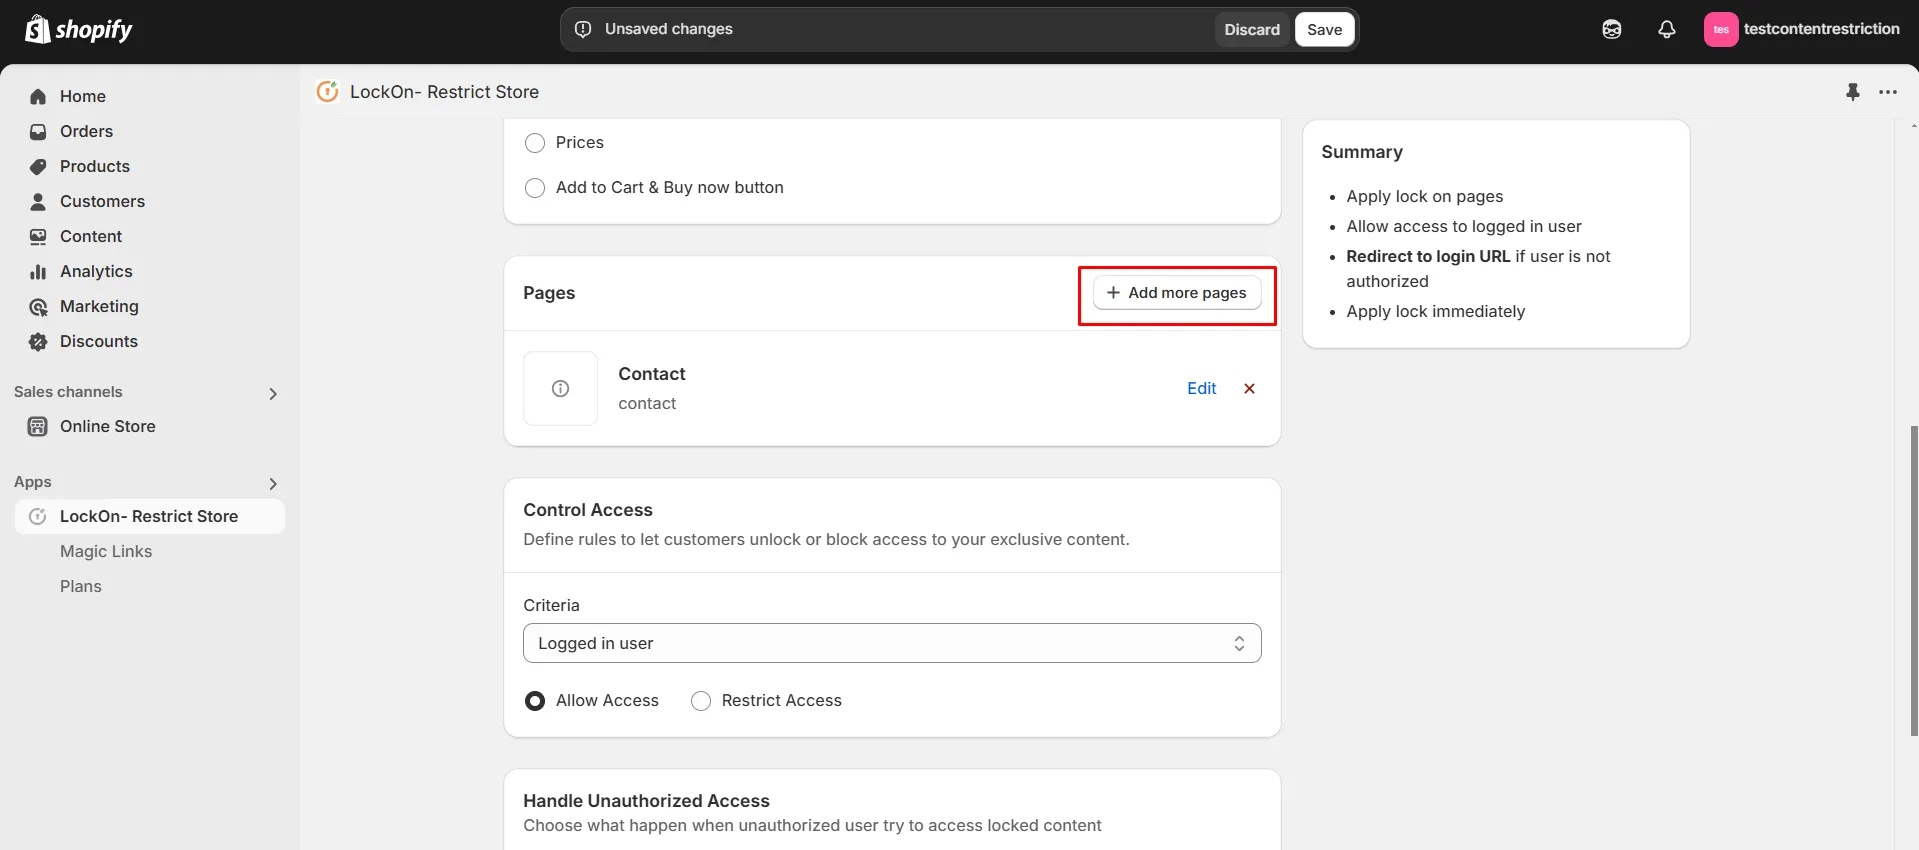Image resolution: width=1919 pixels, height=850 pixels.
Task: Open Discounts in sidebar
Action: (99, 341)
